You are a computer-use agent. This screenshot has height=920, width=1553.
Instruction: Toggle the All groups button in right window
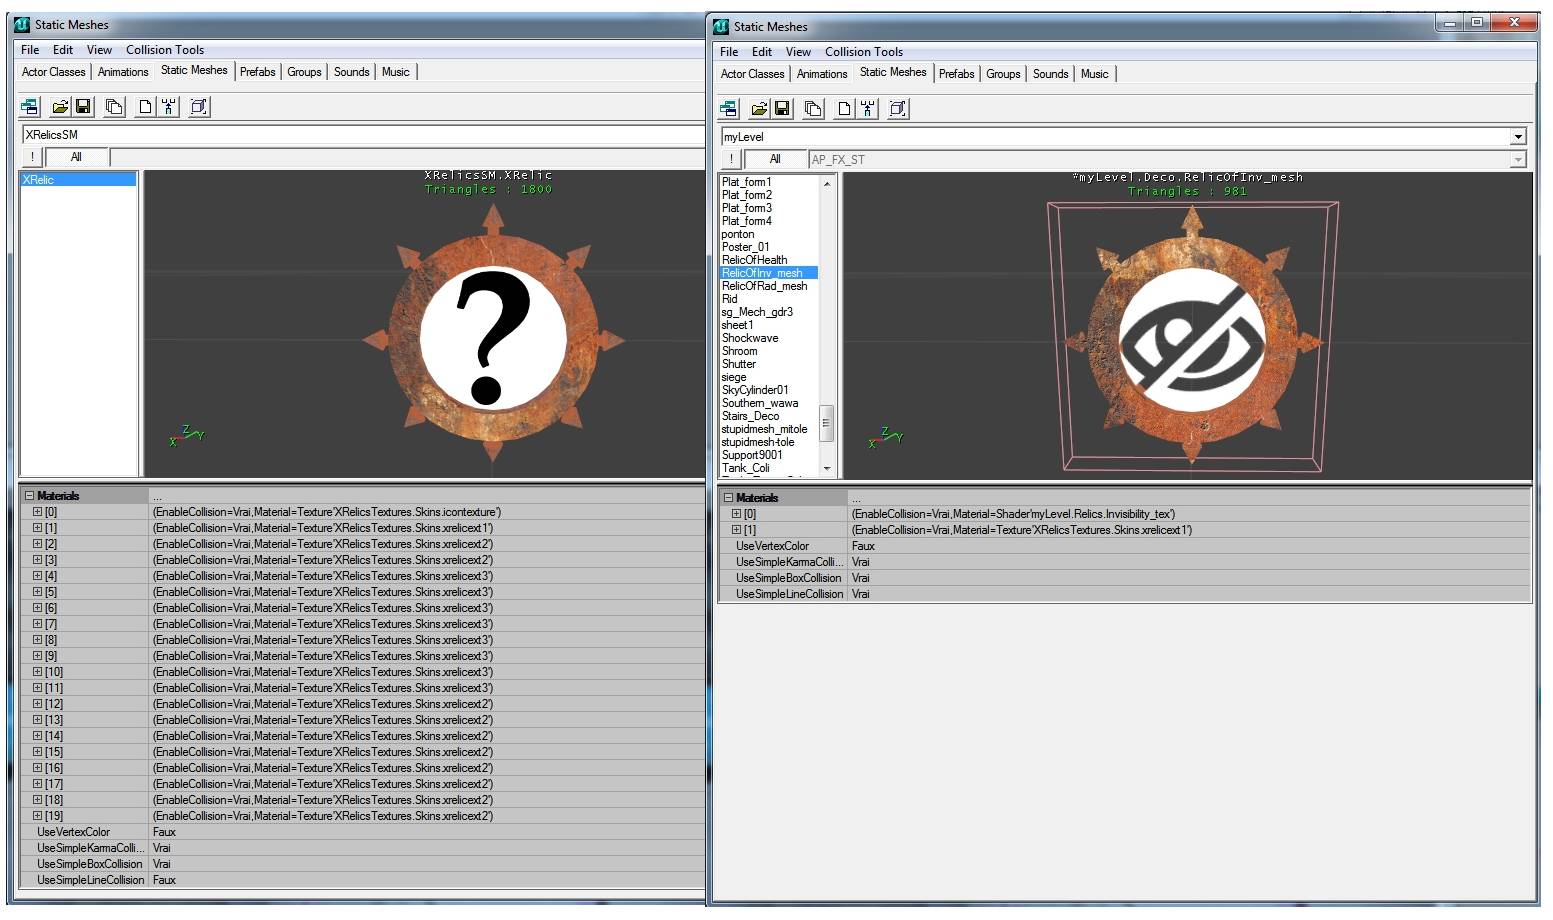pos(775,159)
